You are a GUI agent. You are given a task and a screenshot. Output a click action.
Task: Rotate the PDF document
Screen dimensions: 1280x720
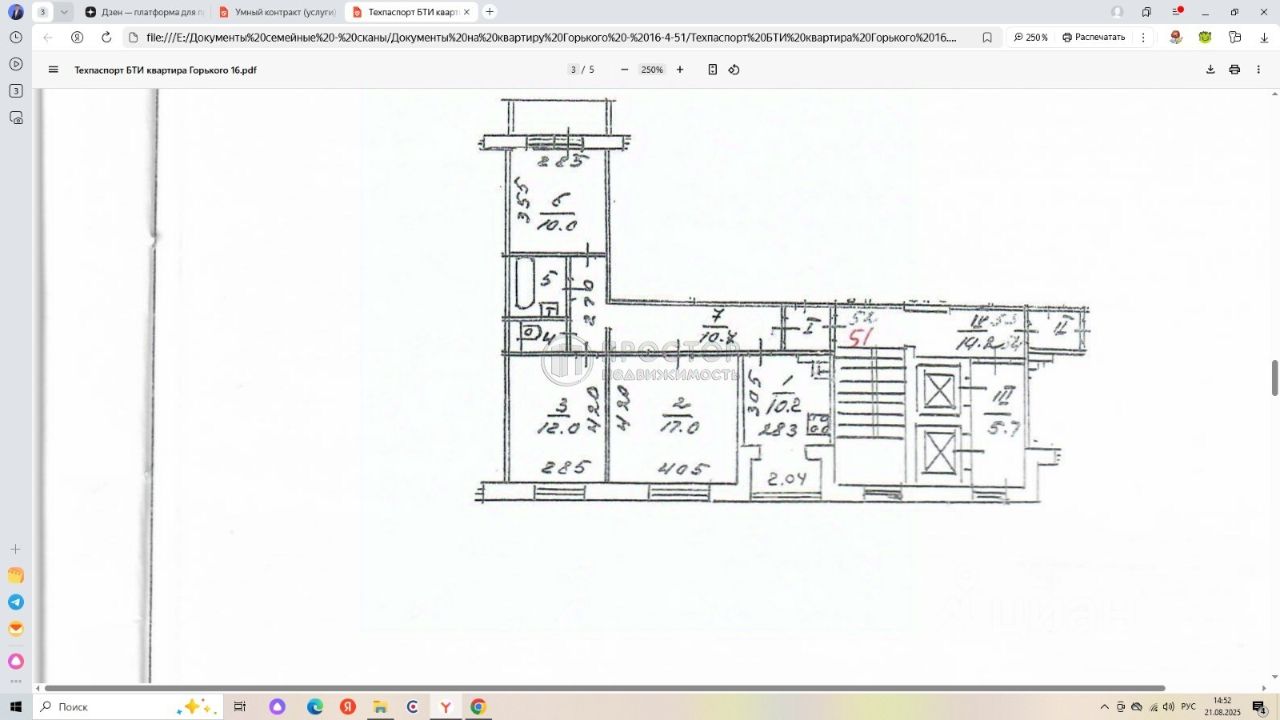pyautogui.click(x=734, y=70)
